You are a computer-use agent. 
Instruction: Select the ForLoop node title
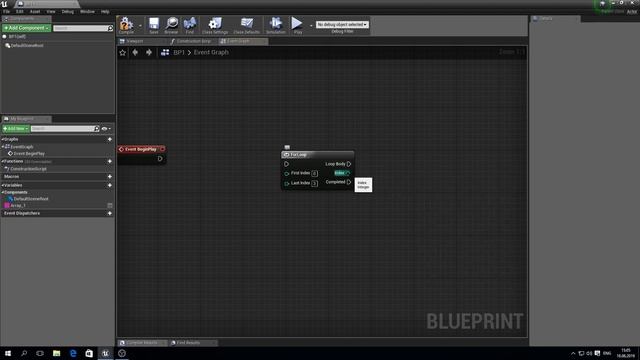(298, 155)
